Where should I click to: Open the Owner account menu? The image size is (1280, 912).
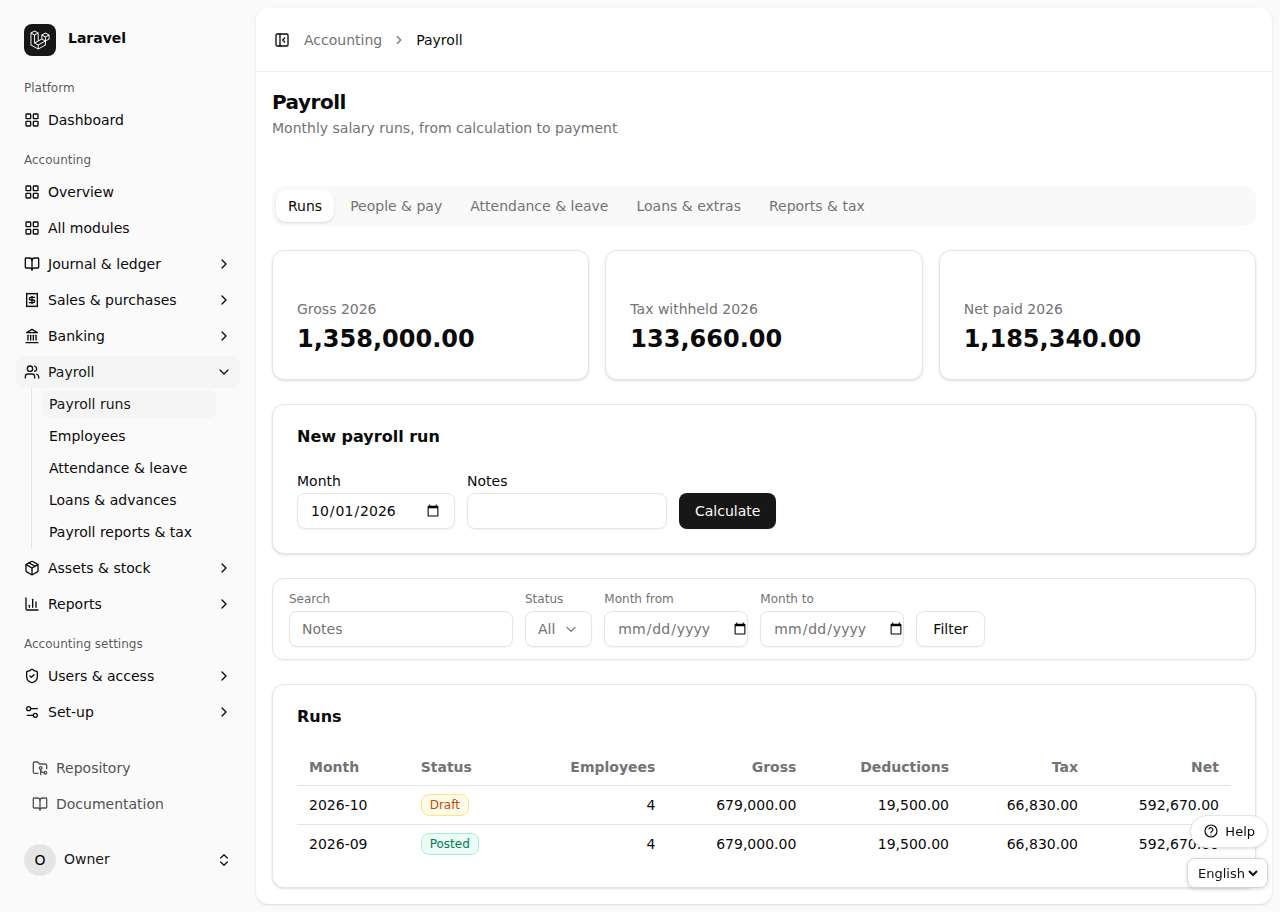pos(128,860)
